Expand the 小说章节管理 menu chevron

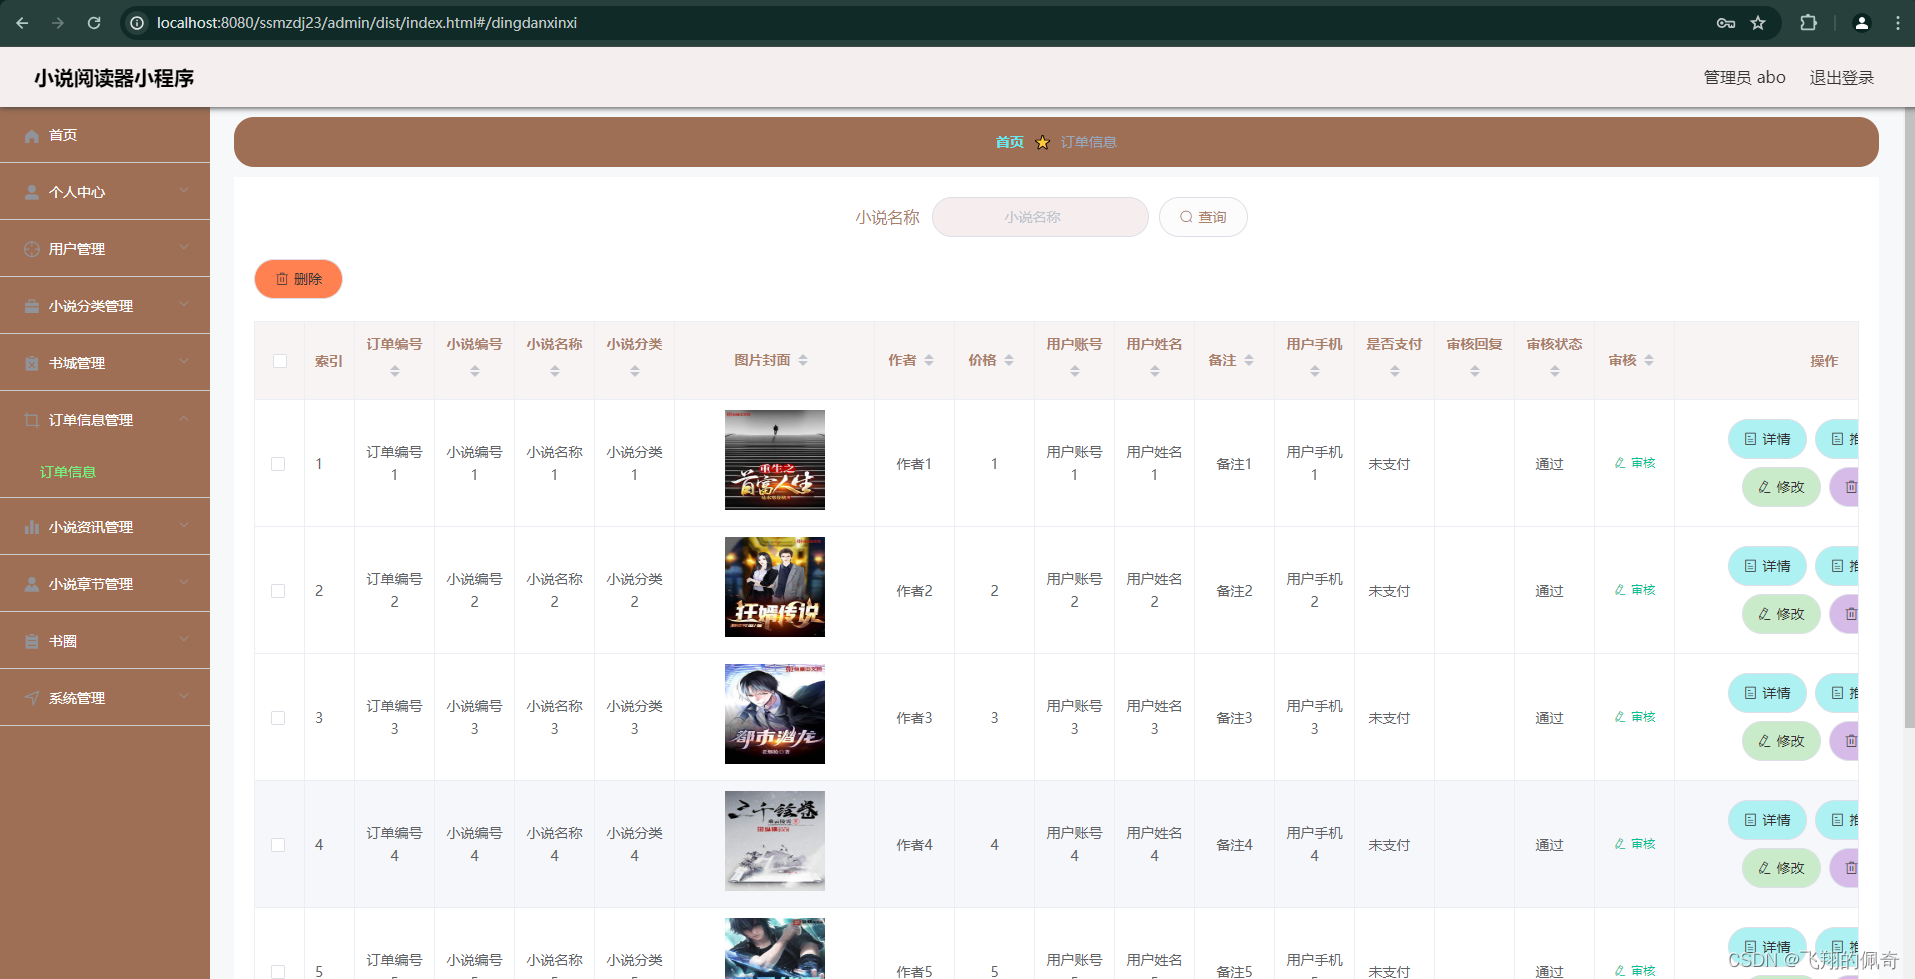tap(184, 583)
